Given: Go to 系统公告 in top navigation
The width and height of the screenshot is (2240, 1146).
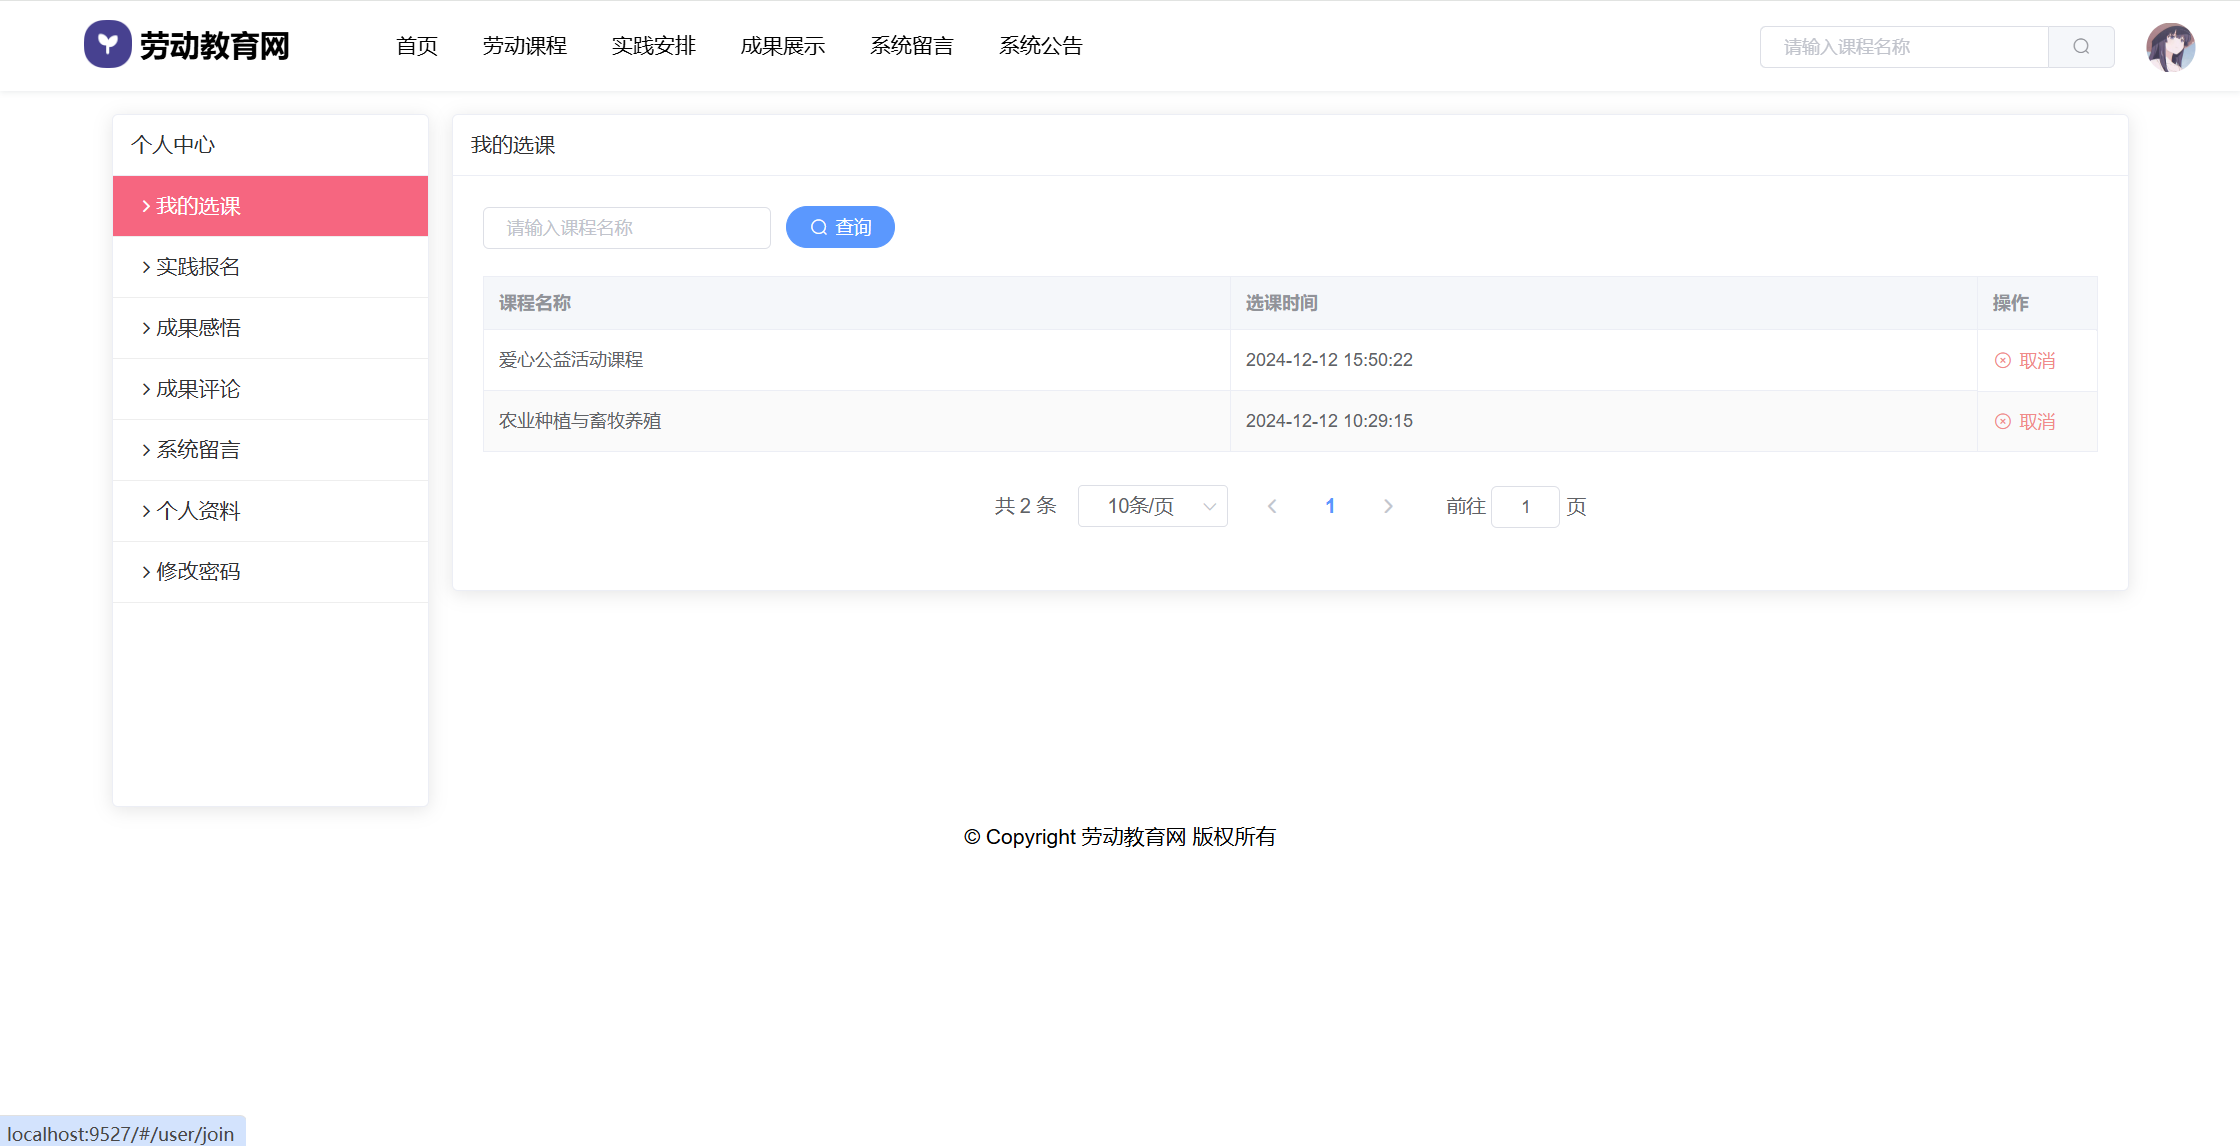Looking at the screenshot, I should click(x=1040, y=46).
